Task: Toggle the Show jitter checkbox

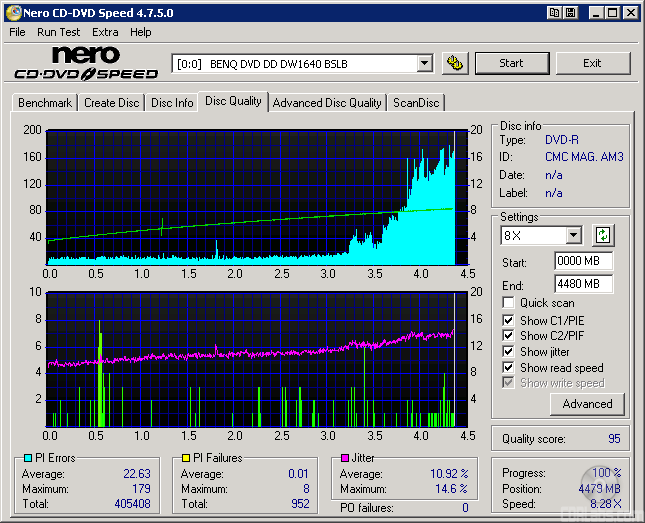Action: coord(509,352)
